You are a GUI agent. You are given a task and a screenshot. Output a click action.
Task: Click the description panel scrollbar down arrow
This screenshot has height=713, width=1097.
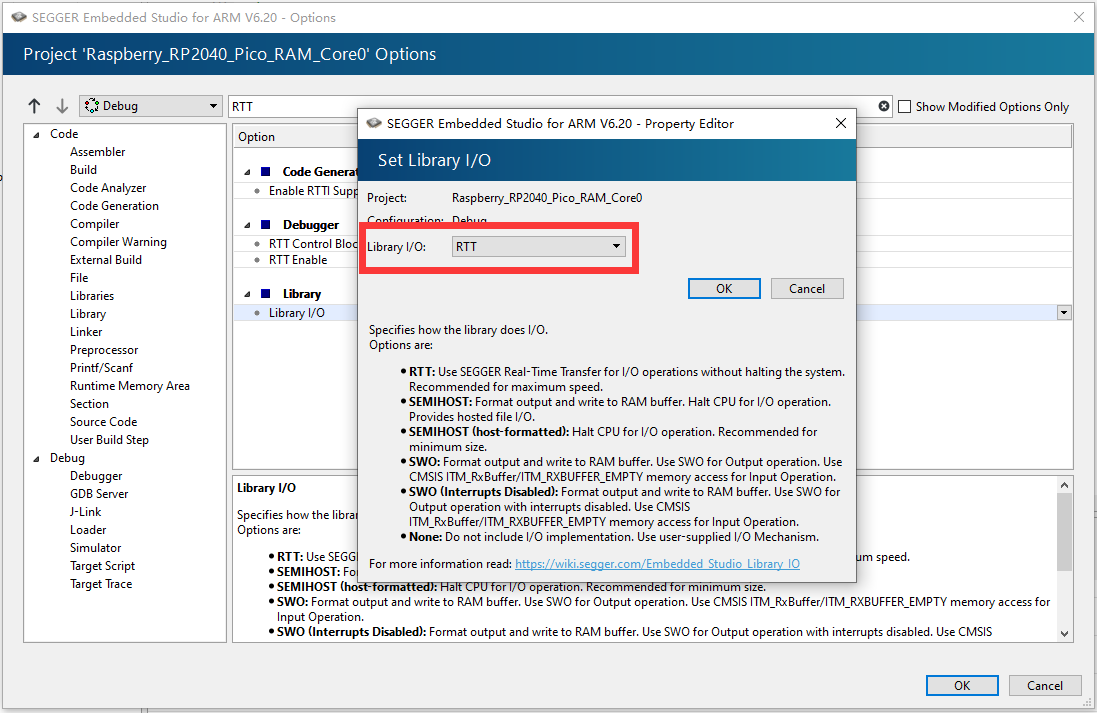[1064, 634]
